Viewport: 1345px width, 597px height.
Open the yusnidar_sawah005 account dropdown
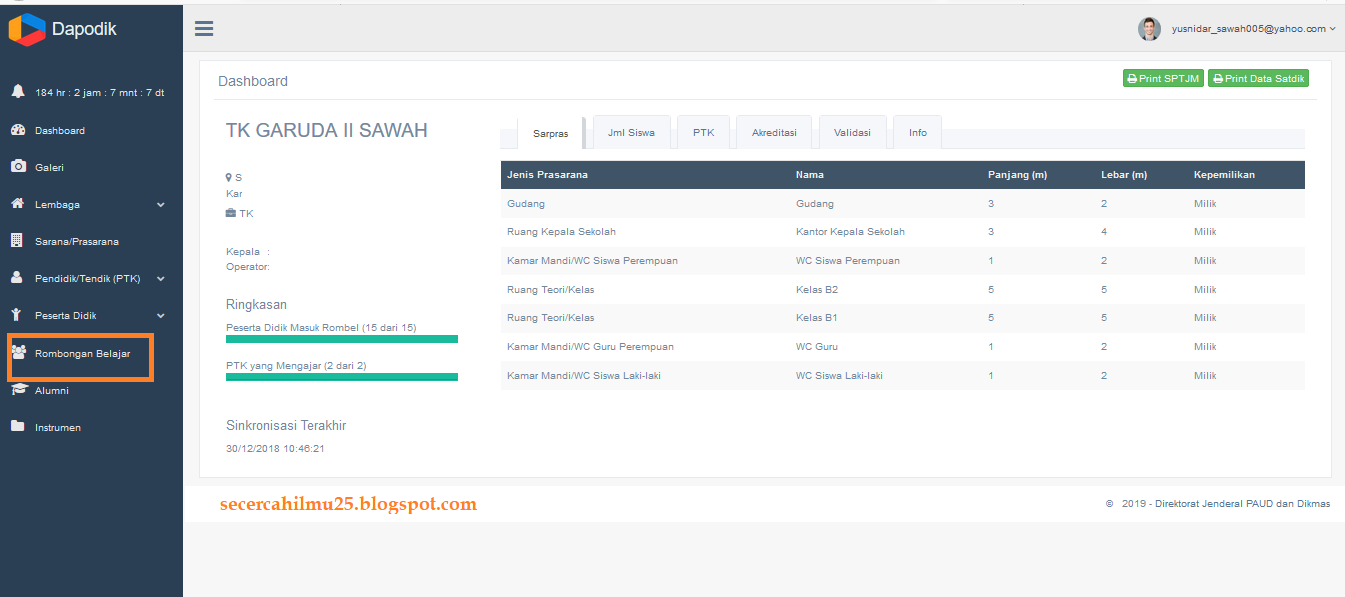tap(1254, 29)
